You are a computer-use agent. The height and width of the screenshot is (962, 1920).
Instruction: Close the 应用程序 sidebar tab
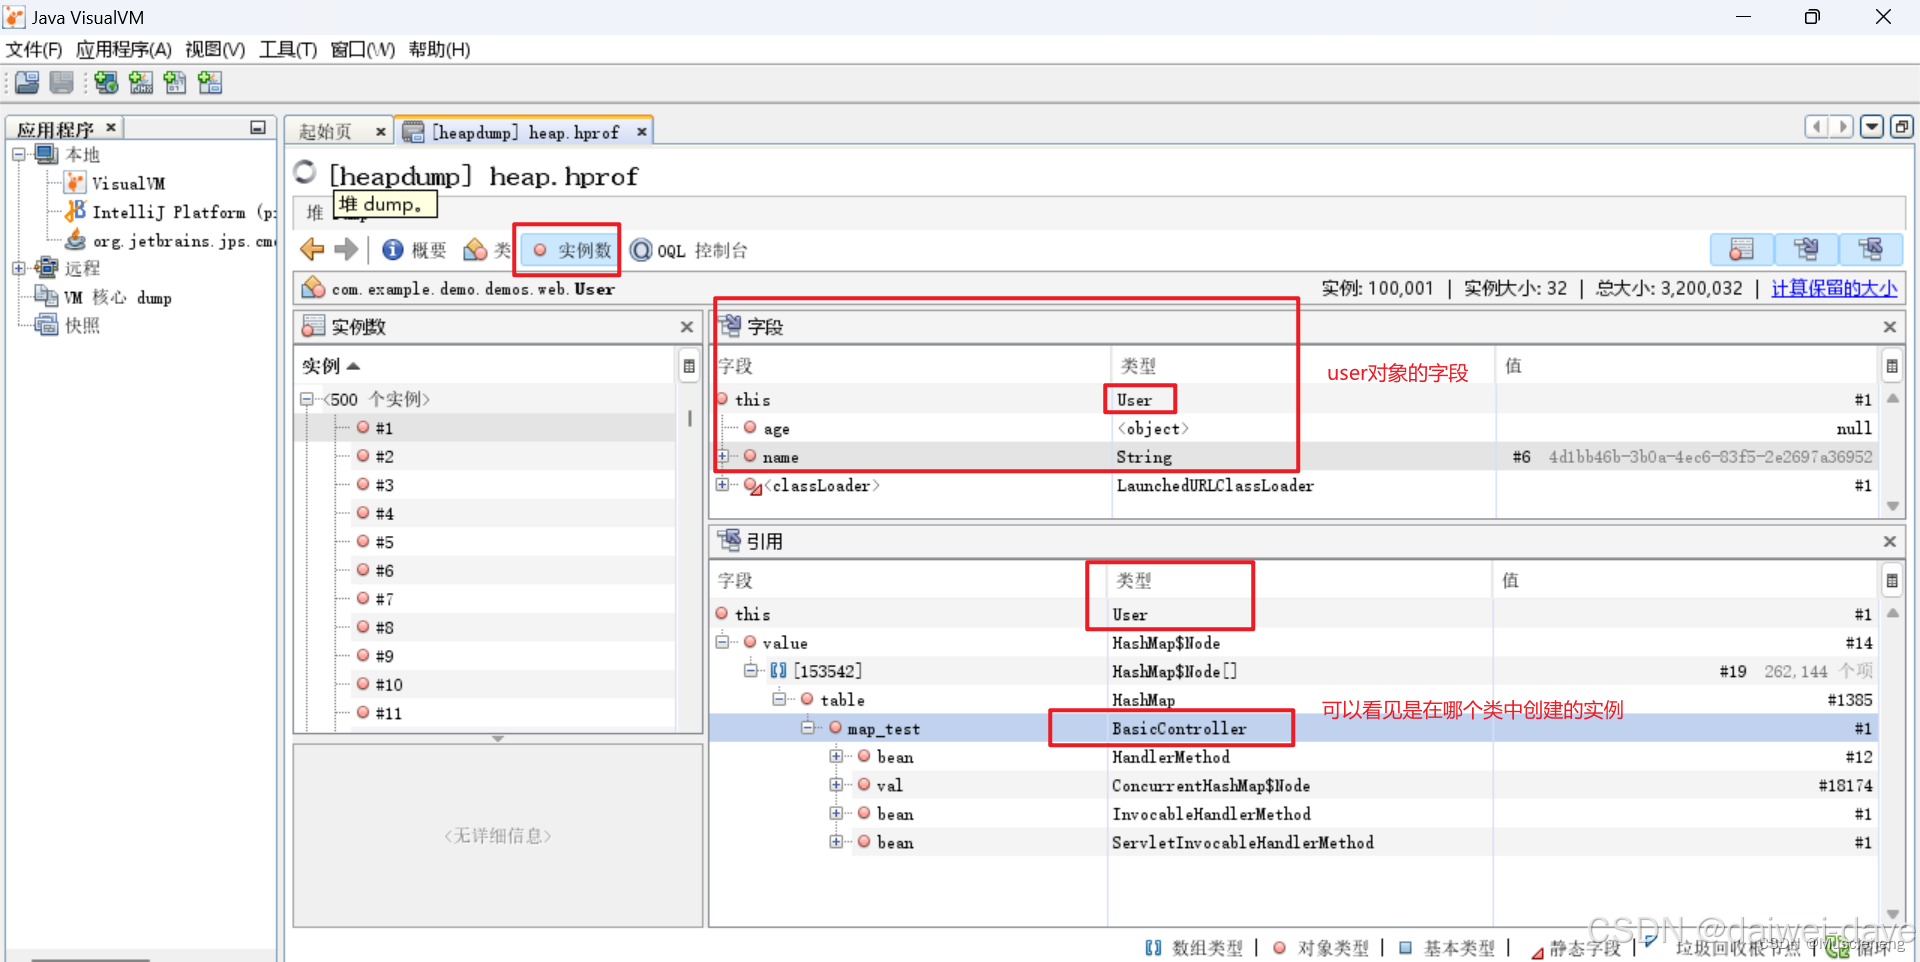pyautogui.click(x=111, y=127)
